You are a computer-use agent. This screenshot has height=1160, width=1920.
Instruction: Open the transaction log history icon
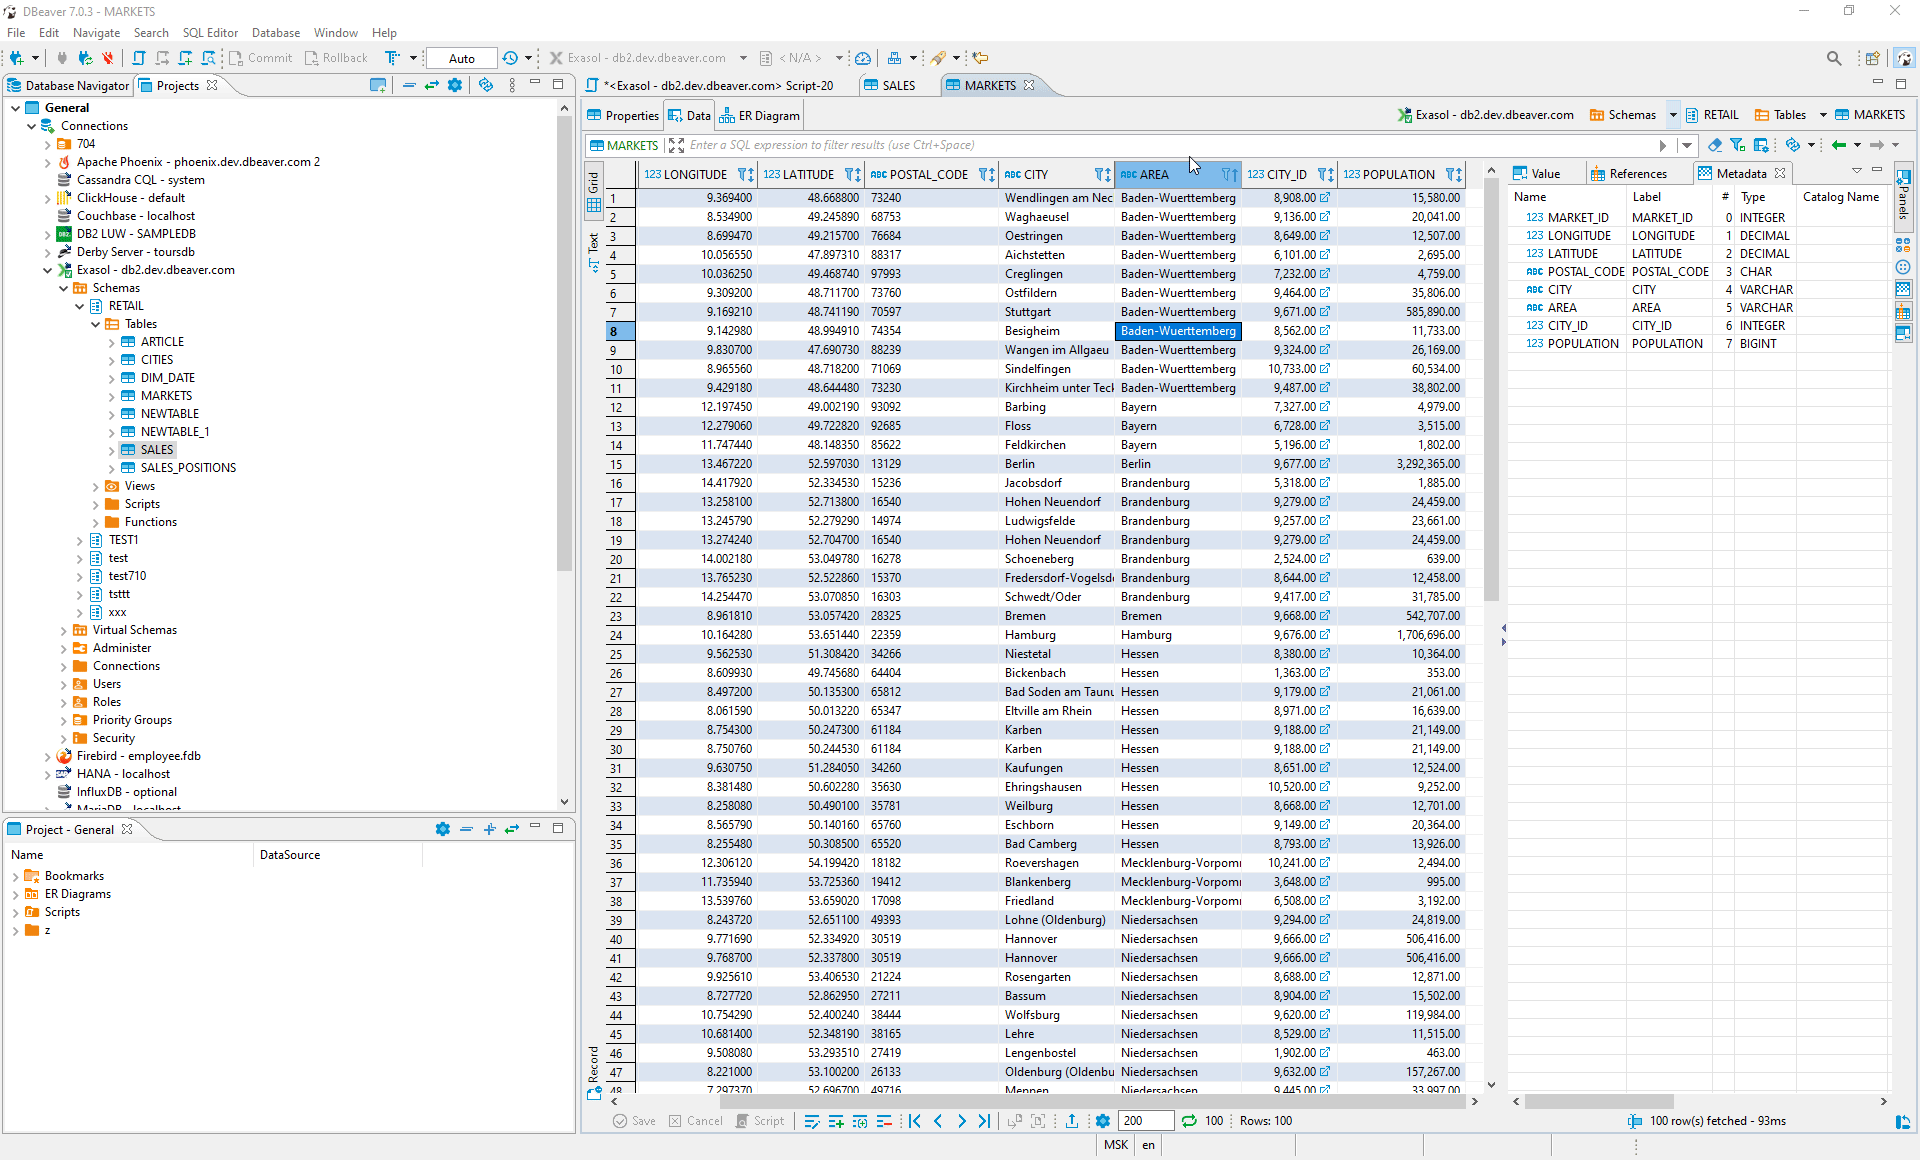pyautogui.click(x=511, y=58)
